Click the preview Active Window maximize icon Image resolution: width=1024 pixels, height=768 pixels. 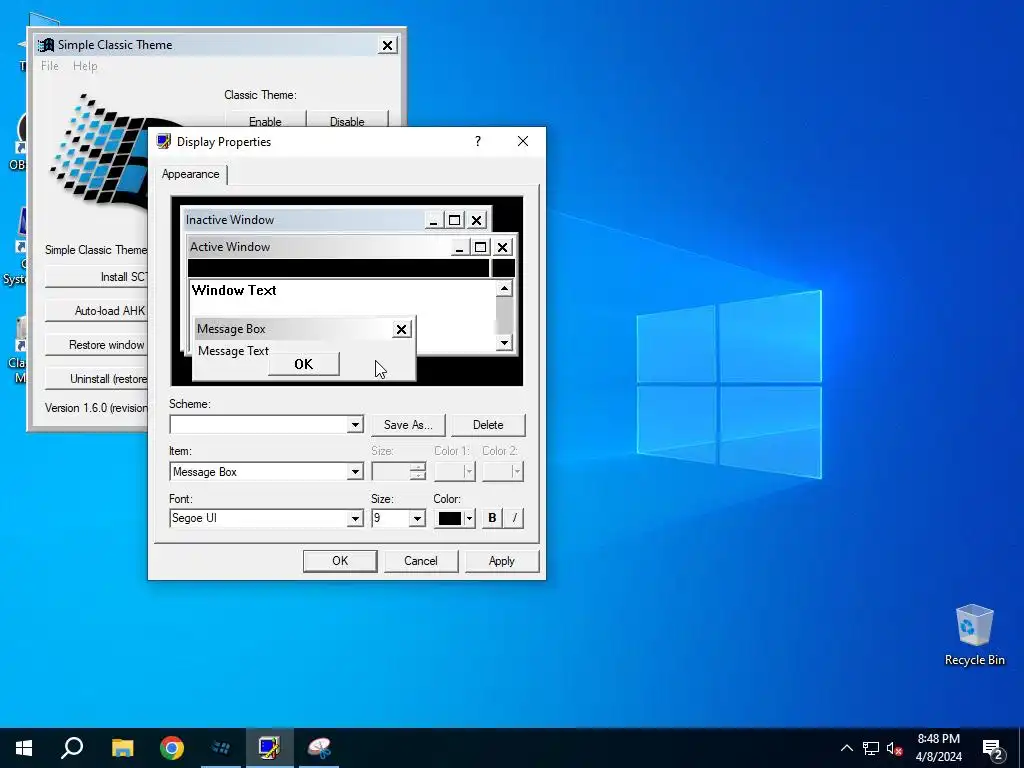[x=481, y=248]
